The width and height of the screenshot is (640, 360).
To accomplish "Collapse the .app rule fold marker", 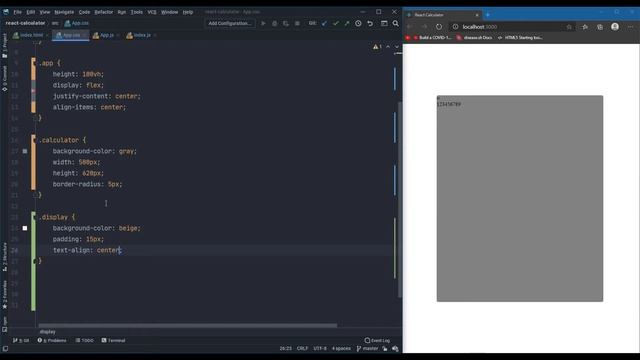I will click(x=34, y=63).
